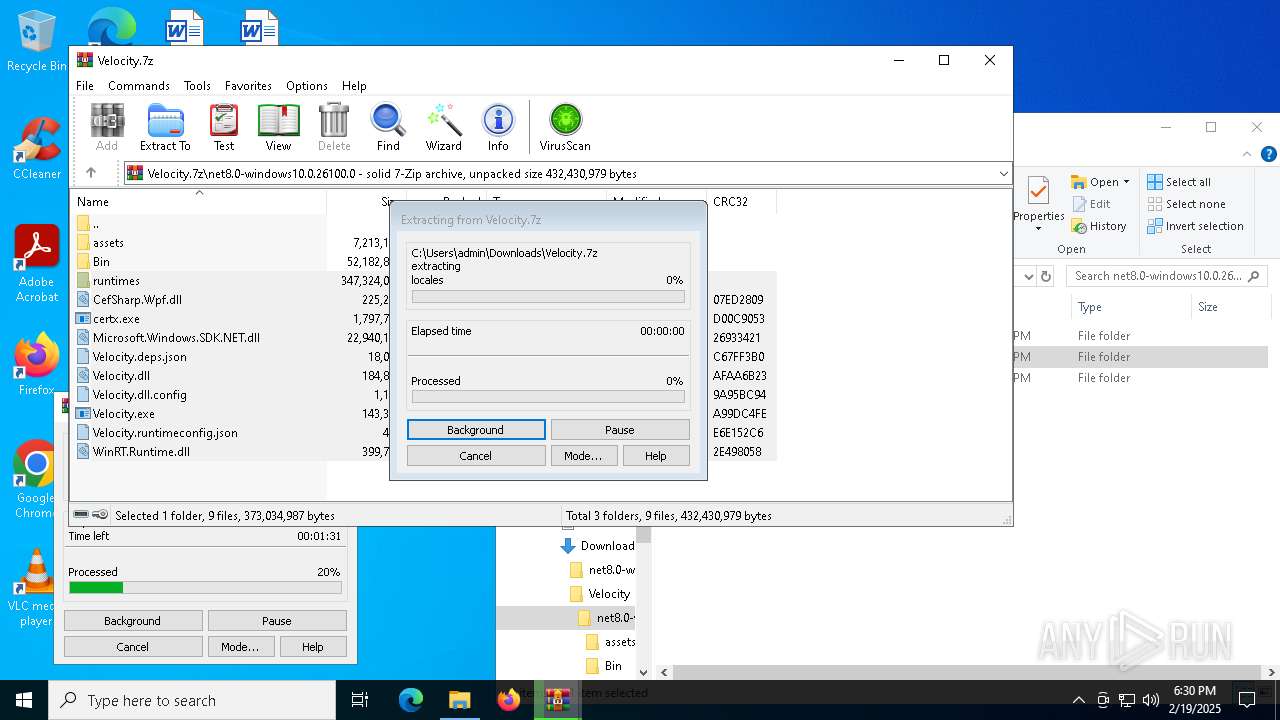The height and width of the screenshot is (720, 1280).
Task: Click Help in extracting dialog
Action: pos(656,456)
